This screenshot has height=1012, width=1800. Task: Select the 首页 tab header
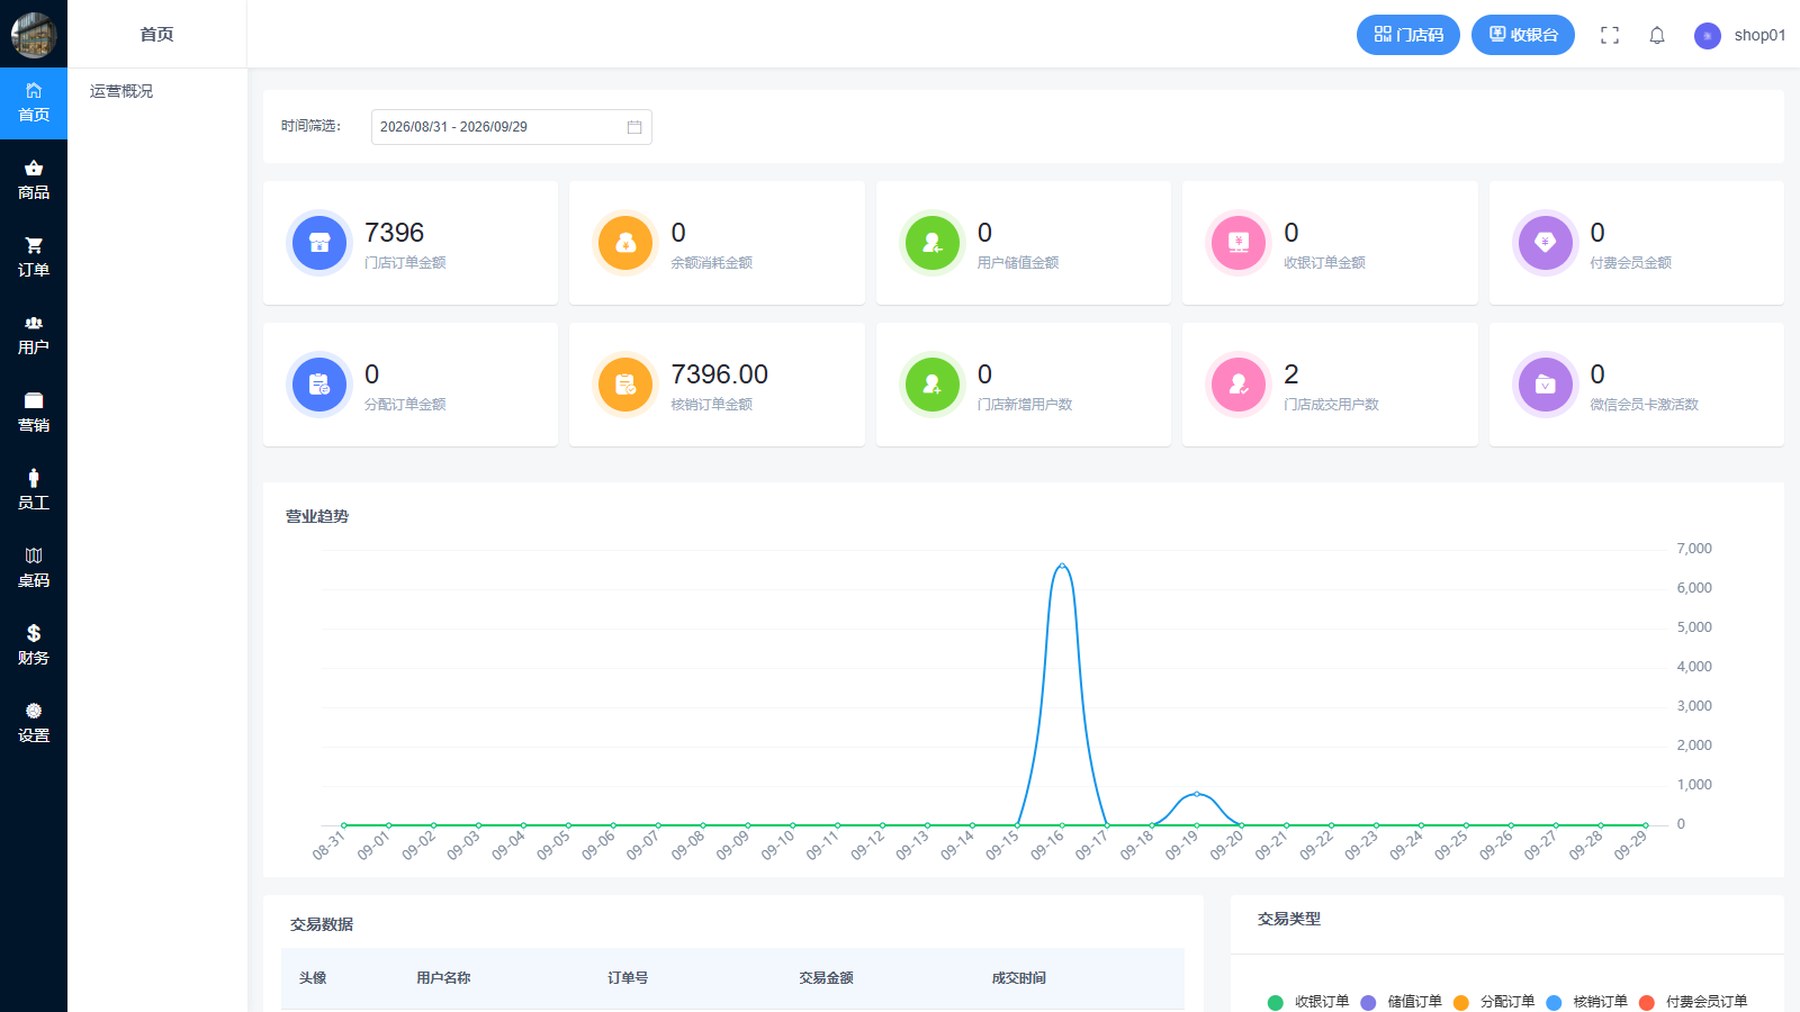[157, 34]
